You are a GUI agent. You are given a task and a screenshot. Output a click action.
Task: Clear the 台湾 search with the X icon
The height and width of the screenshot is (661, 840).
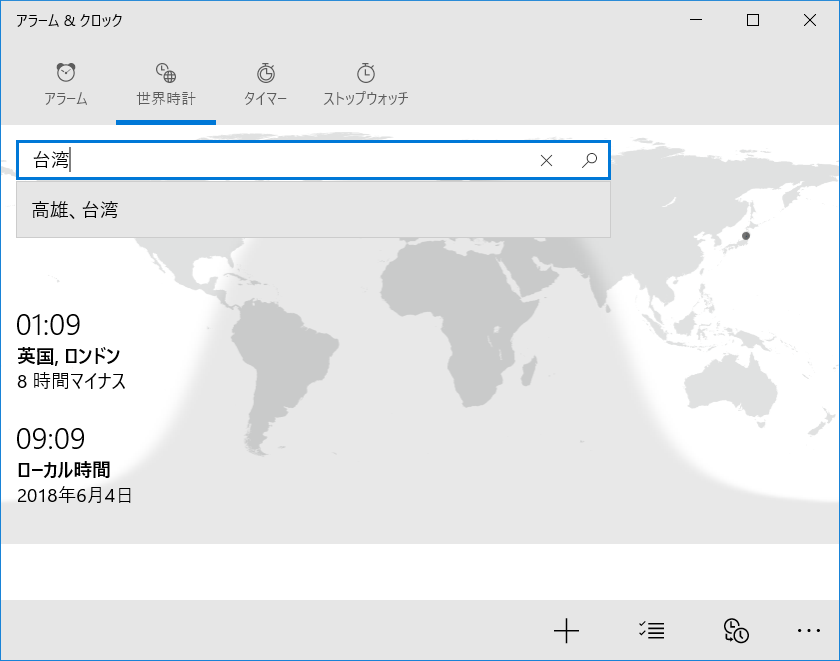pyautogui.click(x=547, y=160)
